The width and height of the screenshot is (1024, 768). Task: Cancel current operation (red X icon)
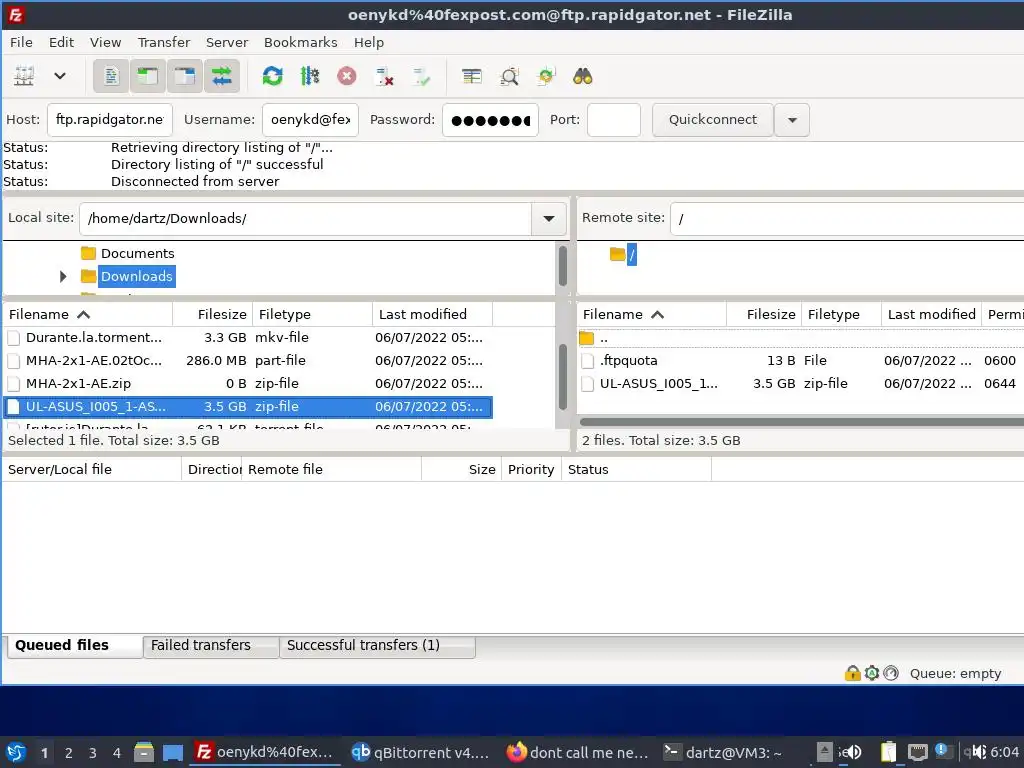pos(347,76)
